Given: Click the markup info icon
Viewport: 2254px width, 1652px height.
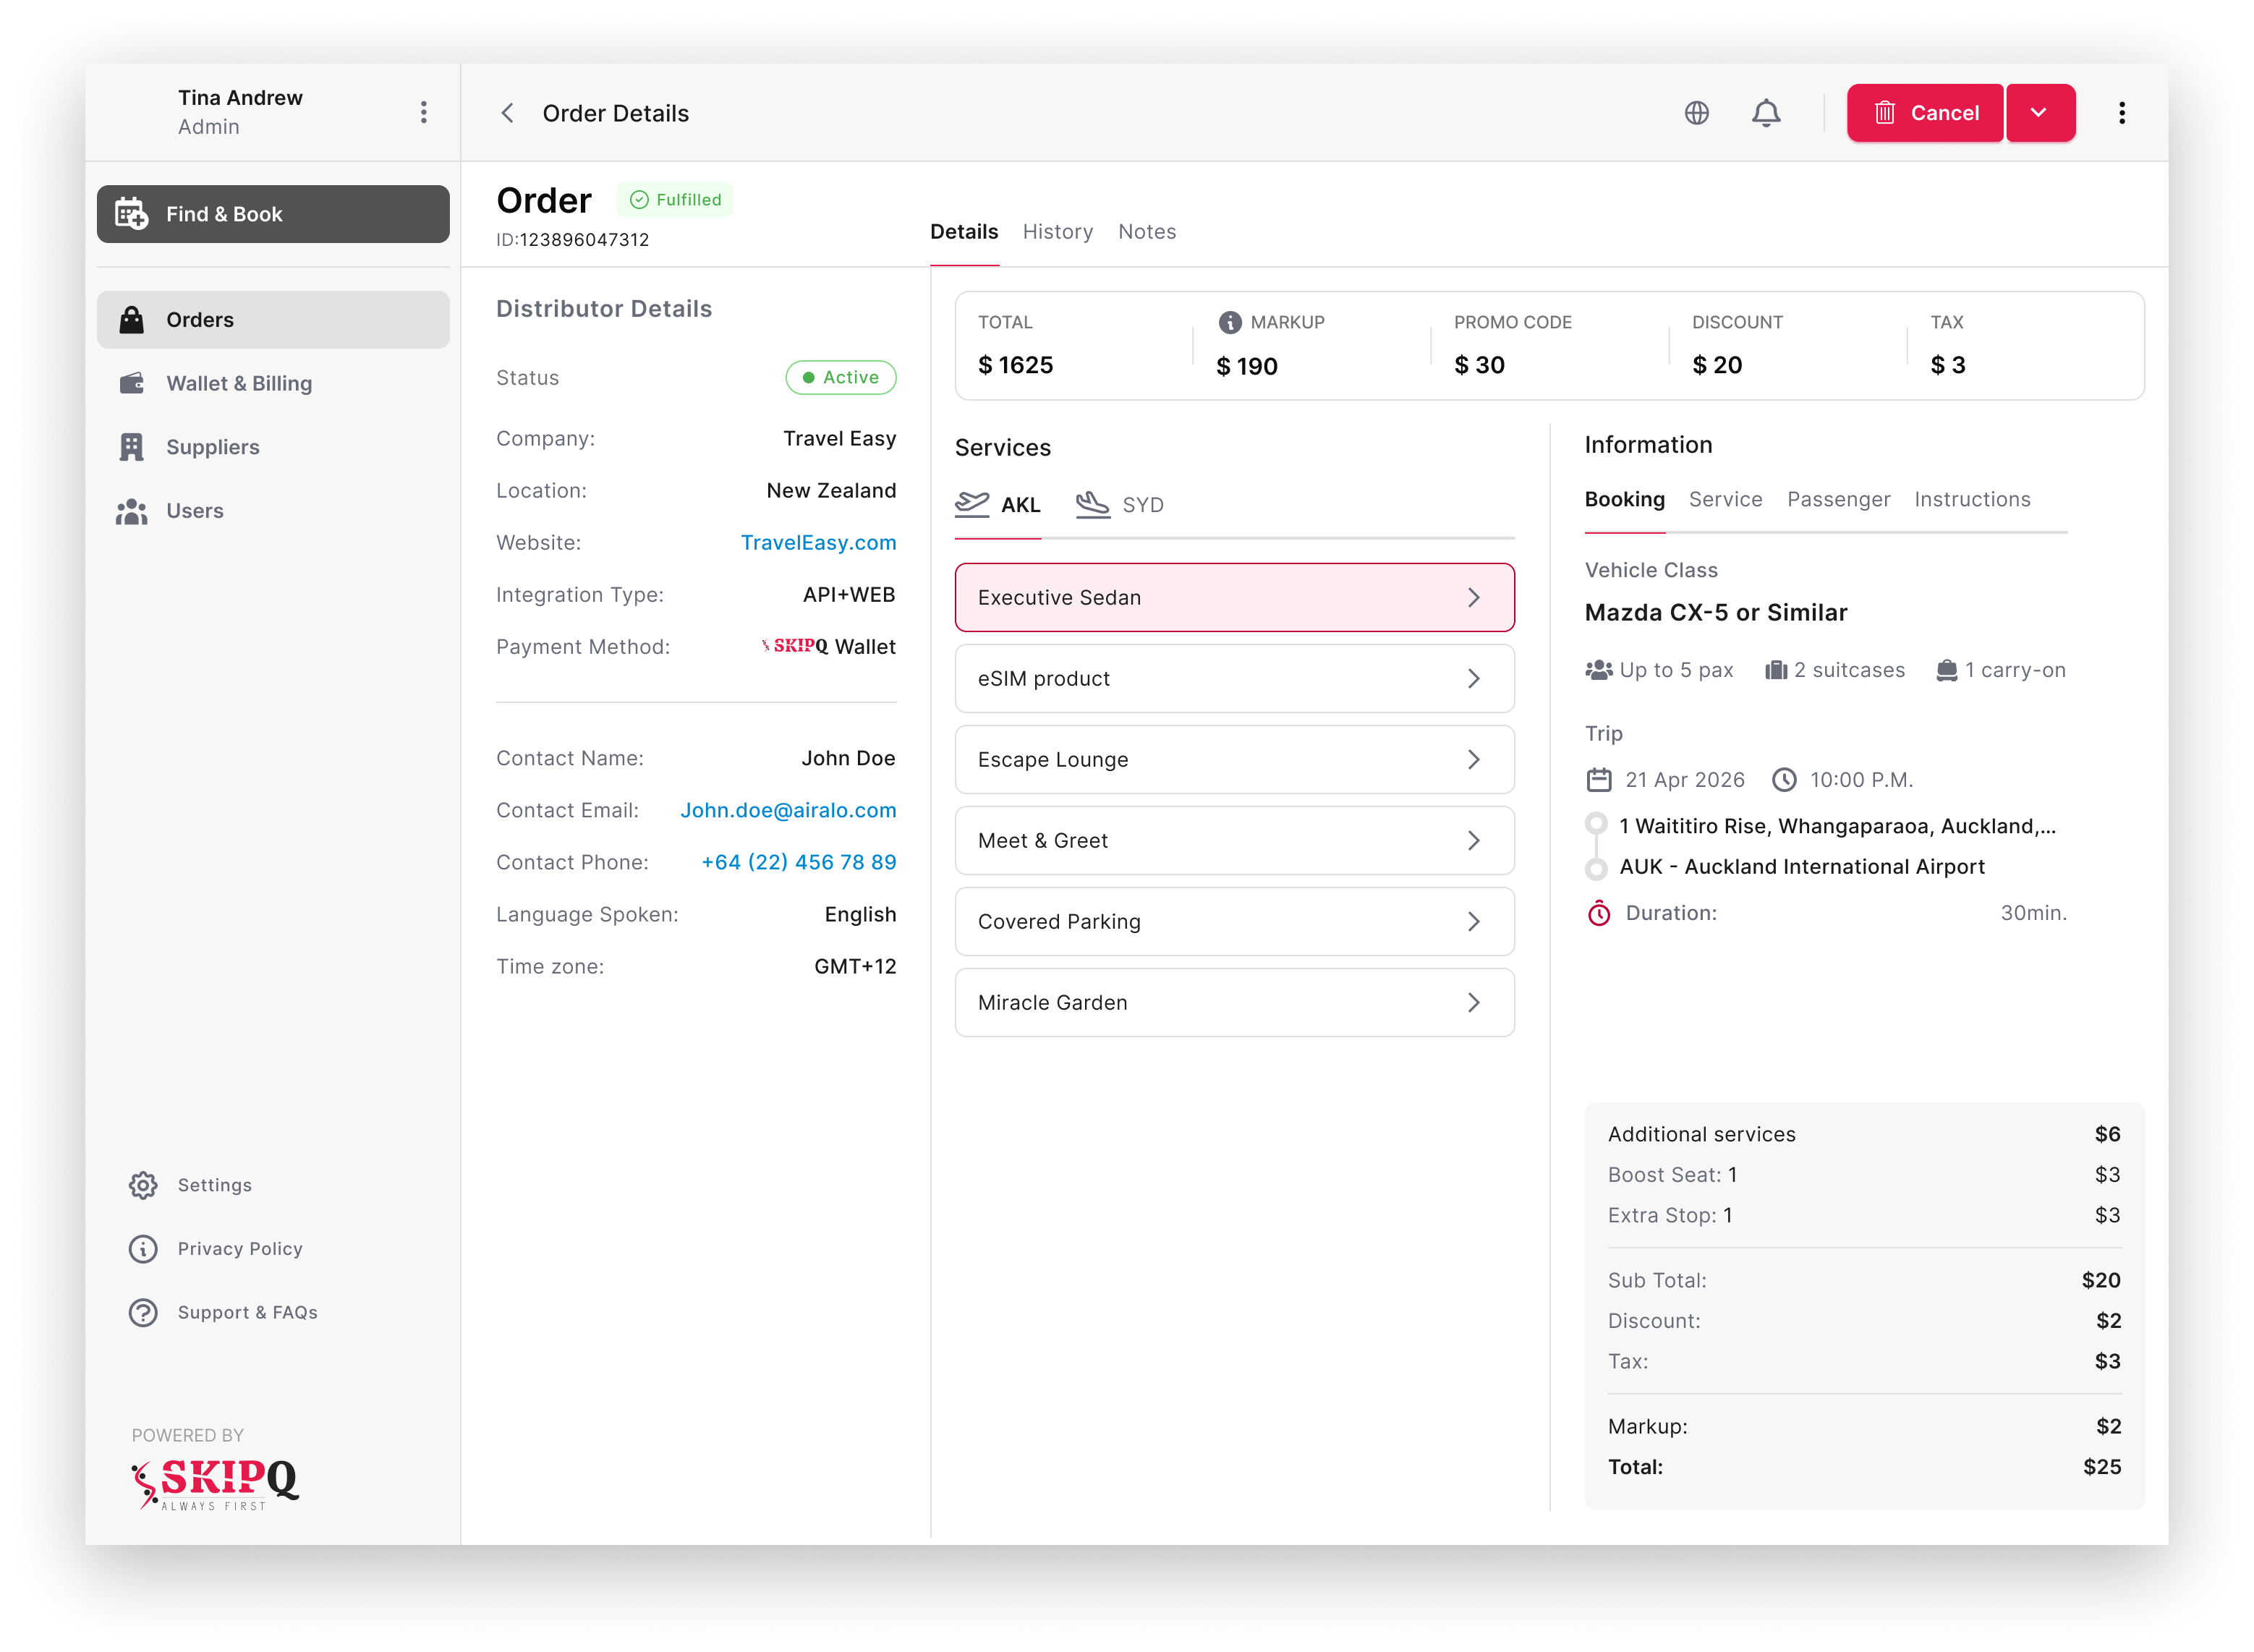Looking at the screenshot, I should (x=1229, y=322).
